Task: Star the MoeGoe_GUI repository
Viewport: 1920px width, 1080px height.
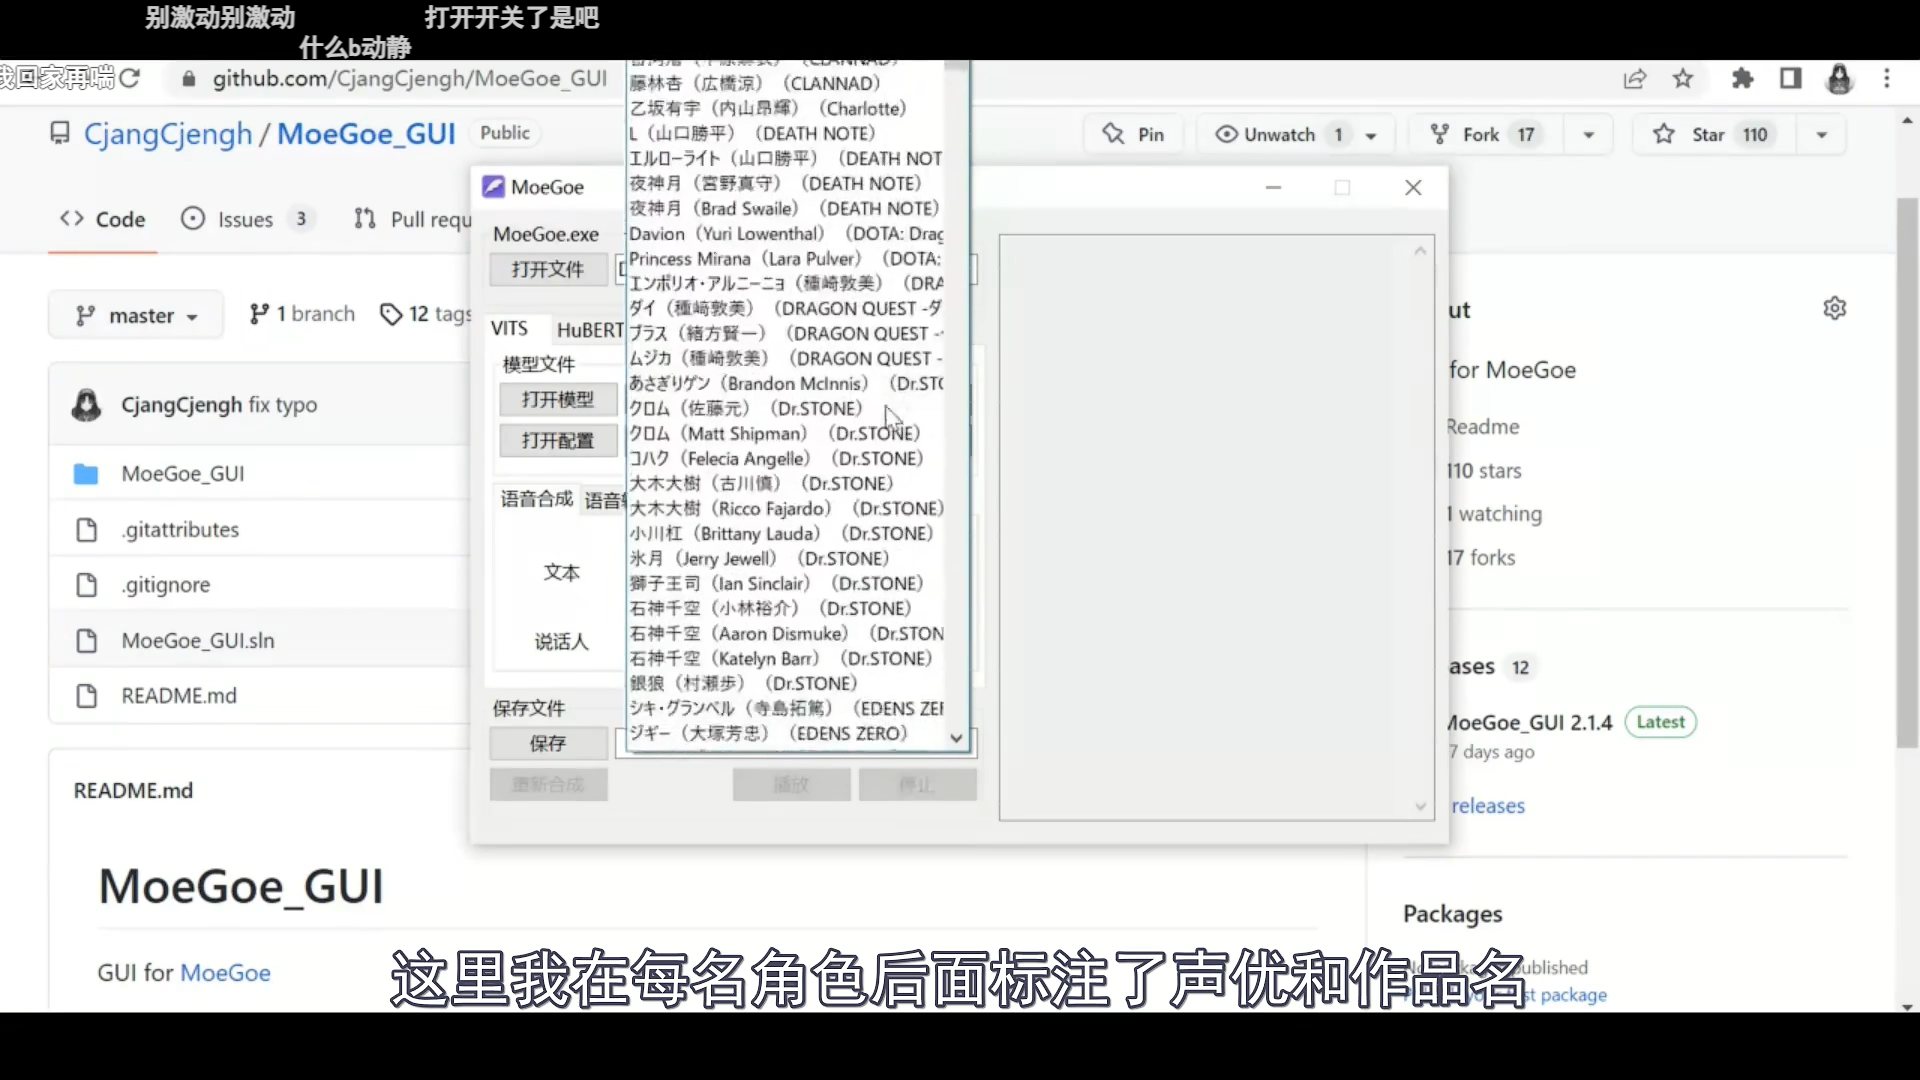Action: (1709, 134)
